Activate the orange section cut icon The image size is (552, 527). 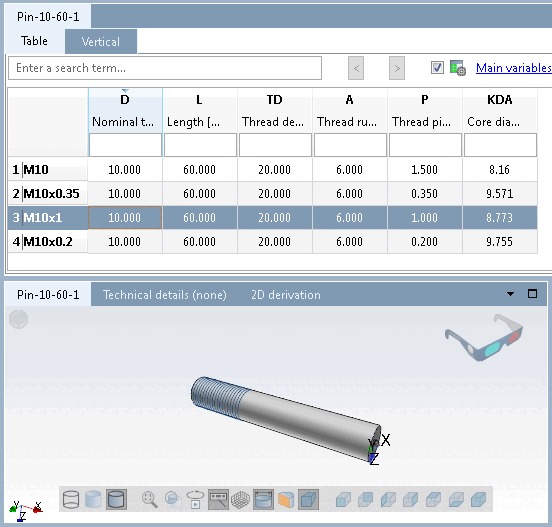click(x=286, y=500)
